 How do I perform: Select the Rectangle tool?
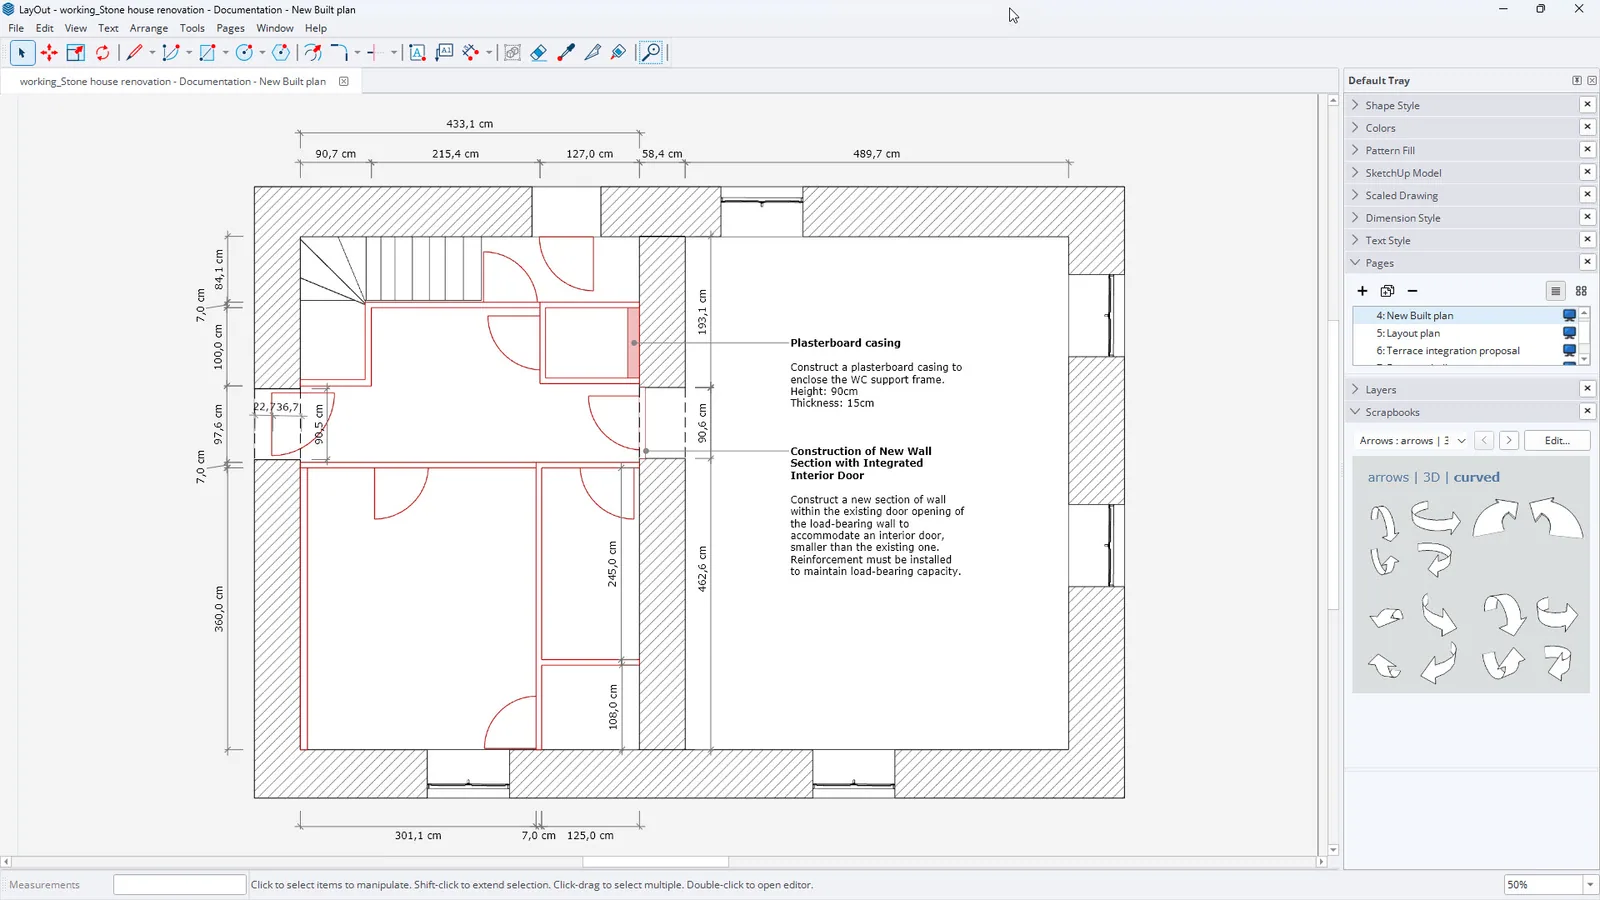207,53
